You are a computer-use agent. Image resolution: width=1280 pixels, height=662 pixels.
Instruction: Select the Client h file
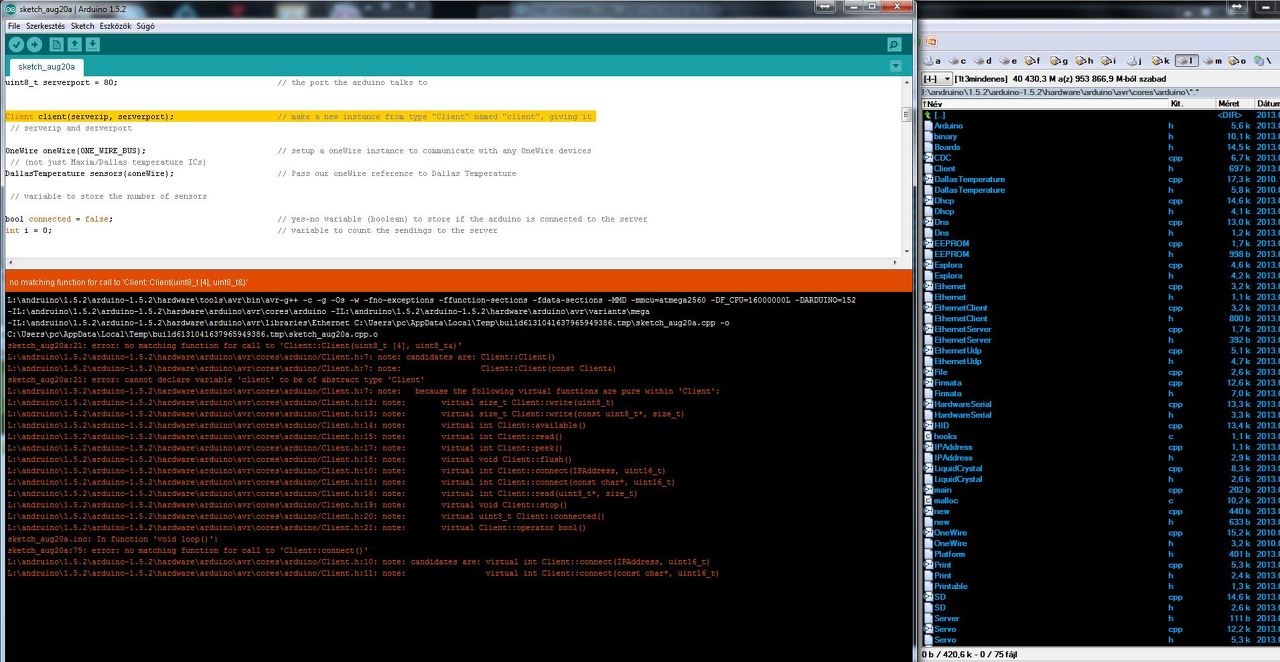coord(1100,168)
